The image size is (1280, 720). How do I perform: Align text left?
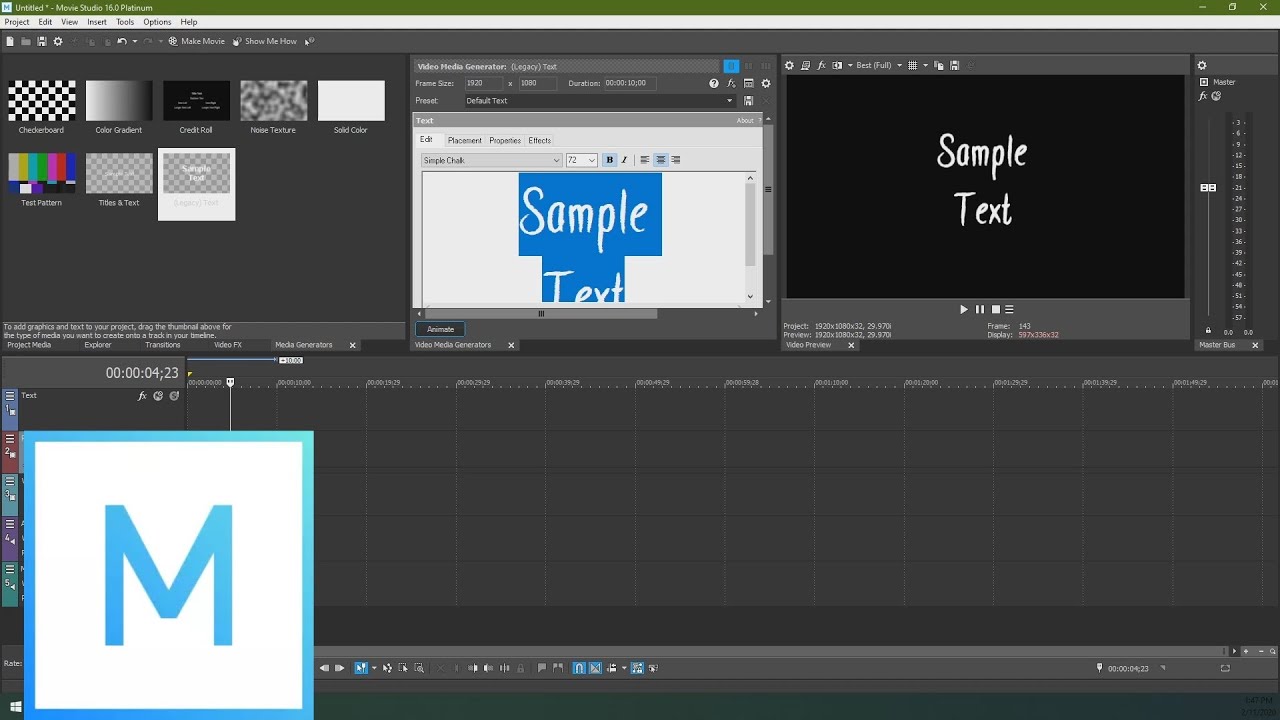point(644,160)
